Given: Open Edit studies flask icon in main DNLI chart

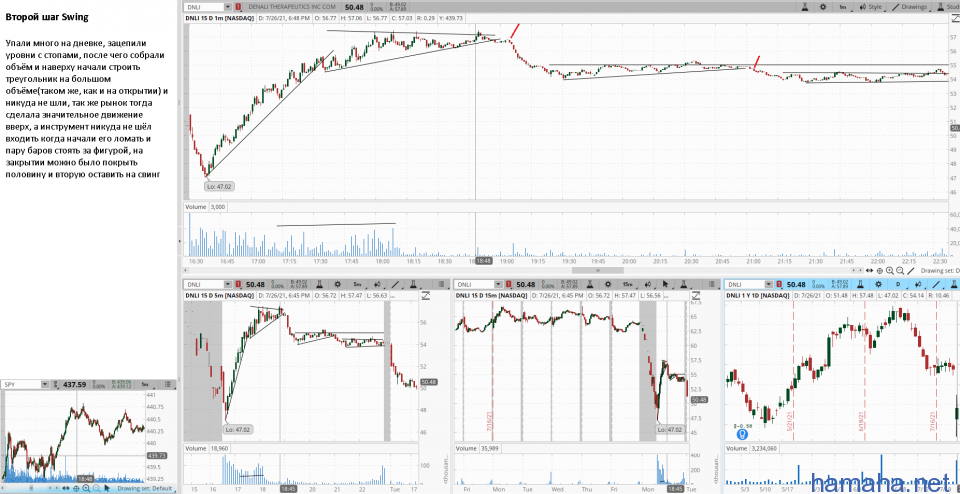Looking at the screenshot, I should (x=805, y=7).
